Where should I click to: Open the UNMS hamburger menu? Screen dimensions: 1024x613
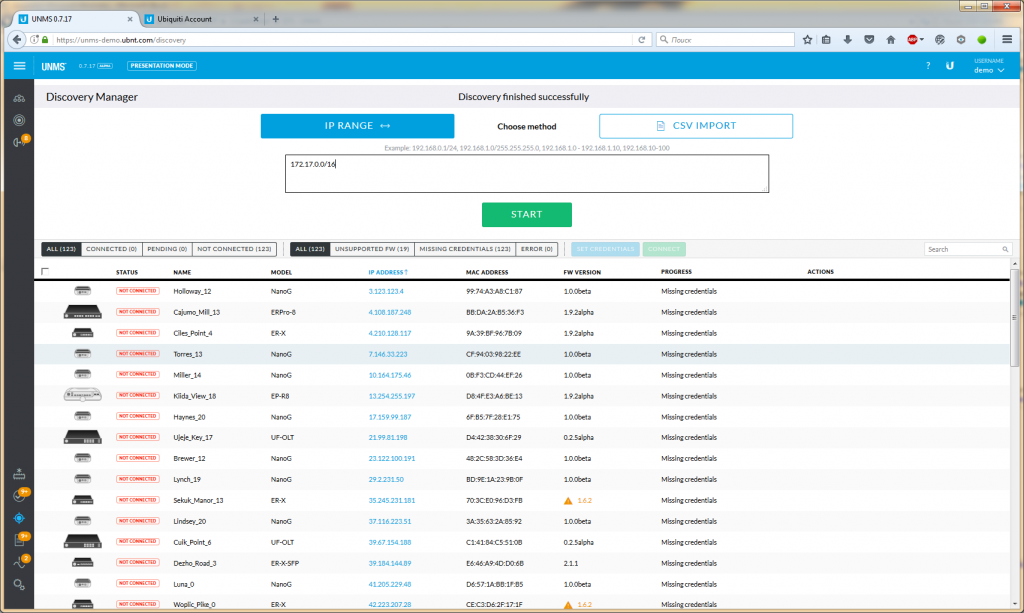coord(19,66)
